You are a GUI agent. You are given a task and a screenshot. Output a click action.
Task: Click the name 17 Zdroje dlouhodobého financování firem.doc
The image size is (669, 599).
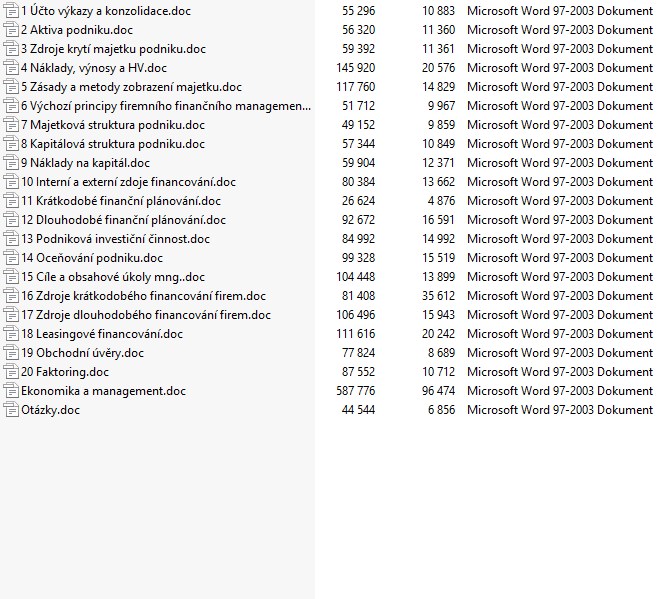[x=146, y=314]
